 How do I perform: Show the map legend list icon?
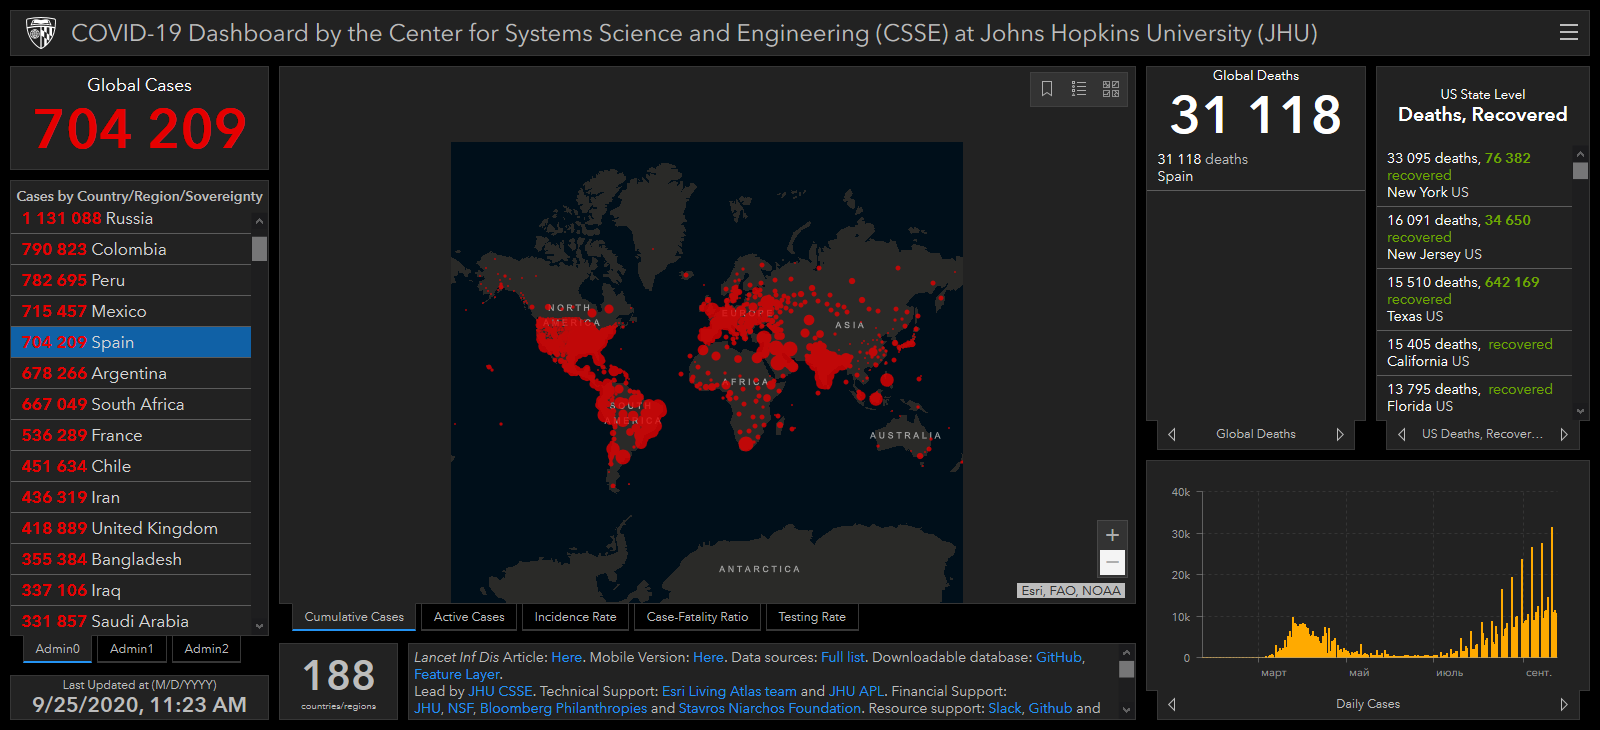click(1079, 89)
